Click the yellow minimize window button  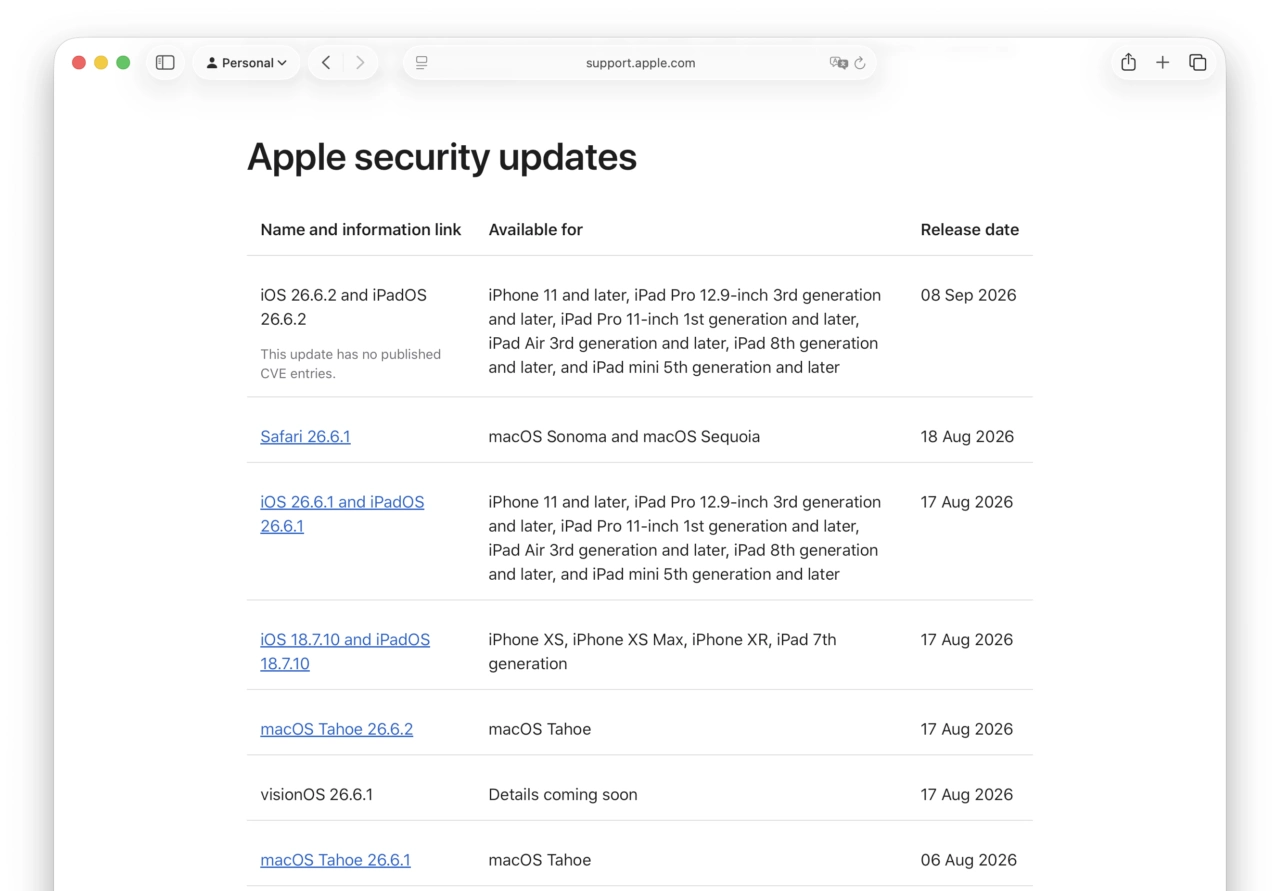(101, 62)
